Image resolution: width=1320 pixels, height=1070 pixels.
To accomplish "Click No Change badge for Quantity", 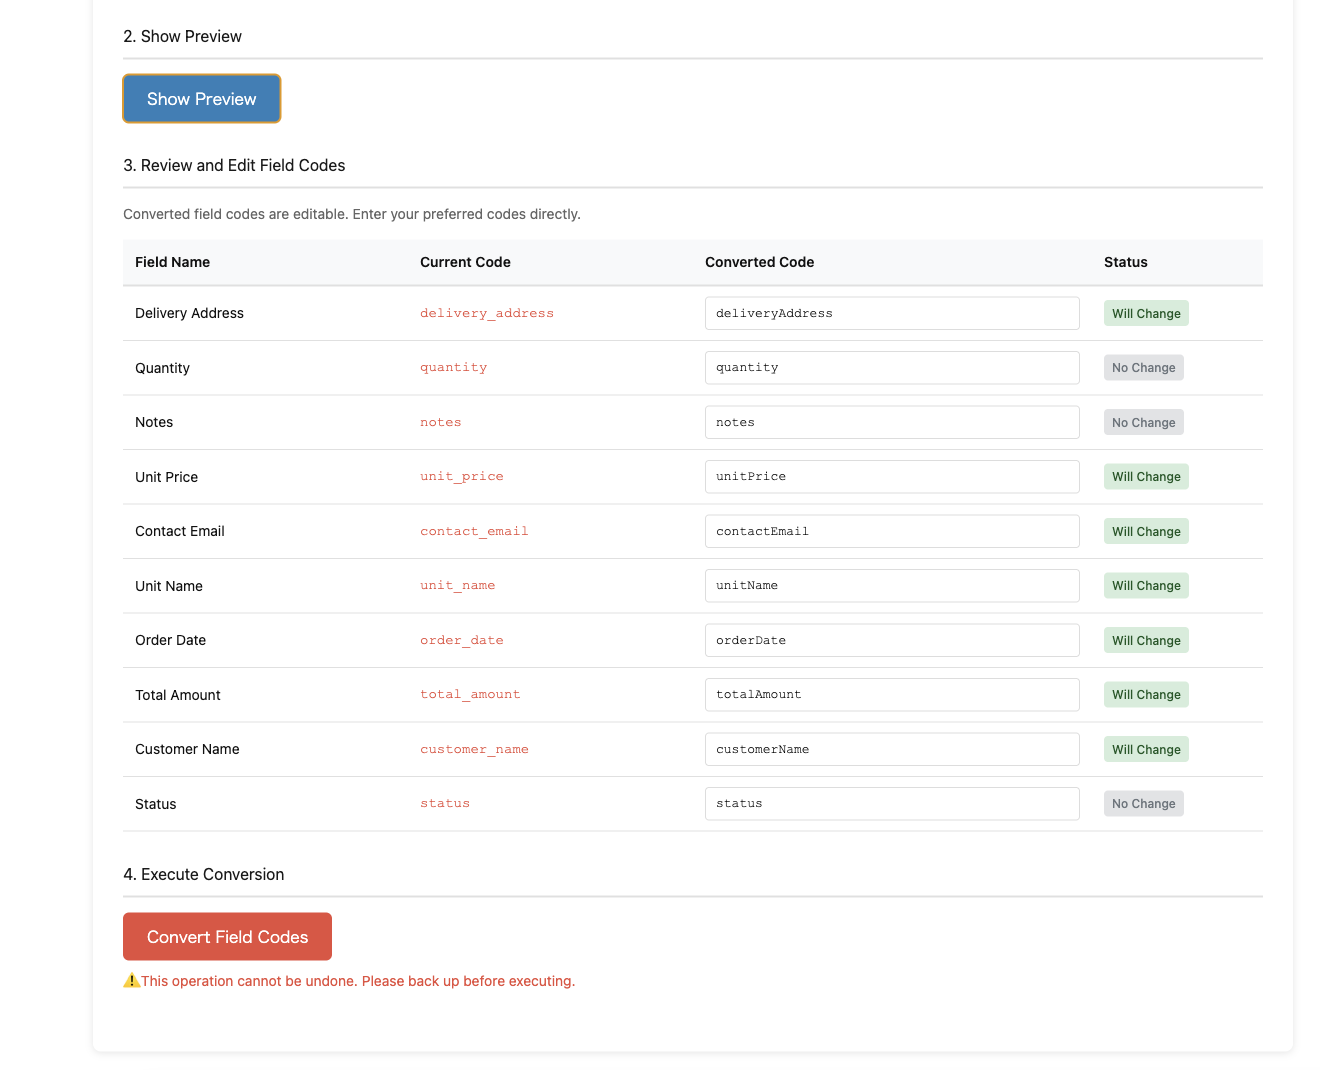I will (x=1144, y=368).
